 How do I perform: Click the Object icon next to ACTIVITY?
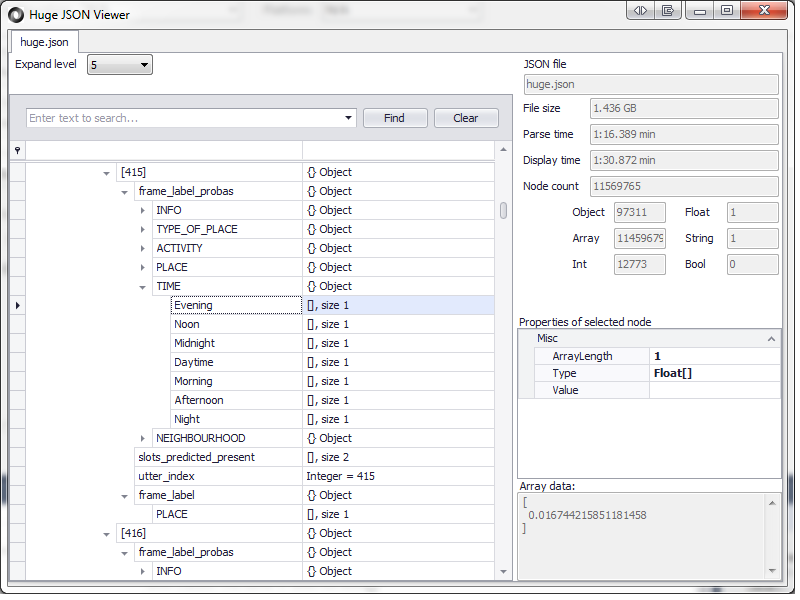point(311,248)
